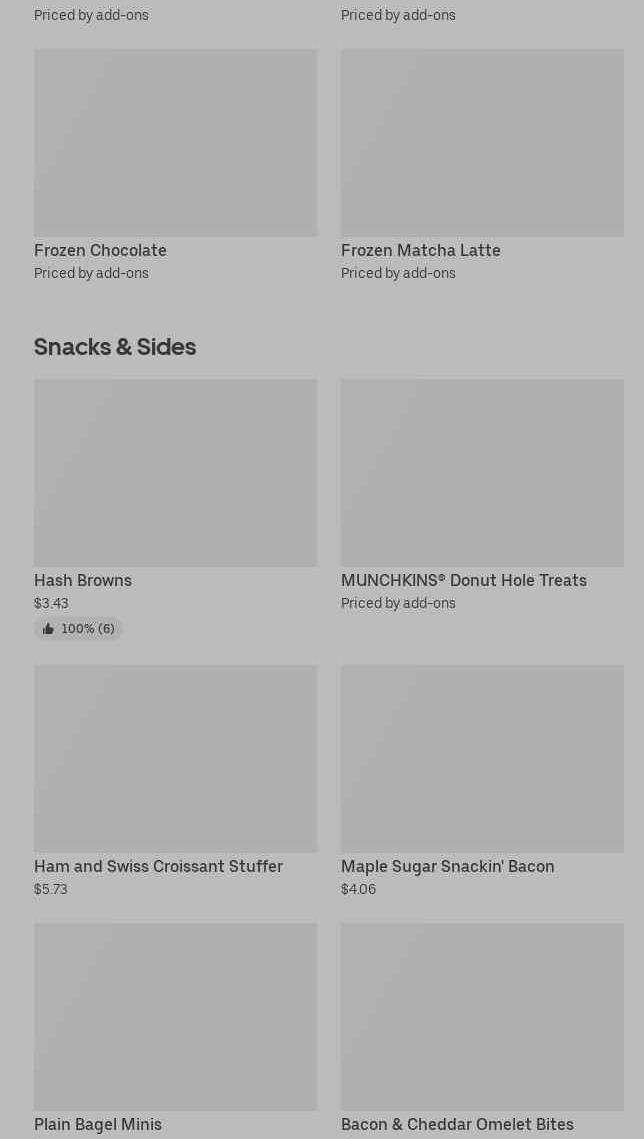
Task: Open Bacon & Cheddar Omelet Bites image
Action: [482, 1016]
